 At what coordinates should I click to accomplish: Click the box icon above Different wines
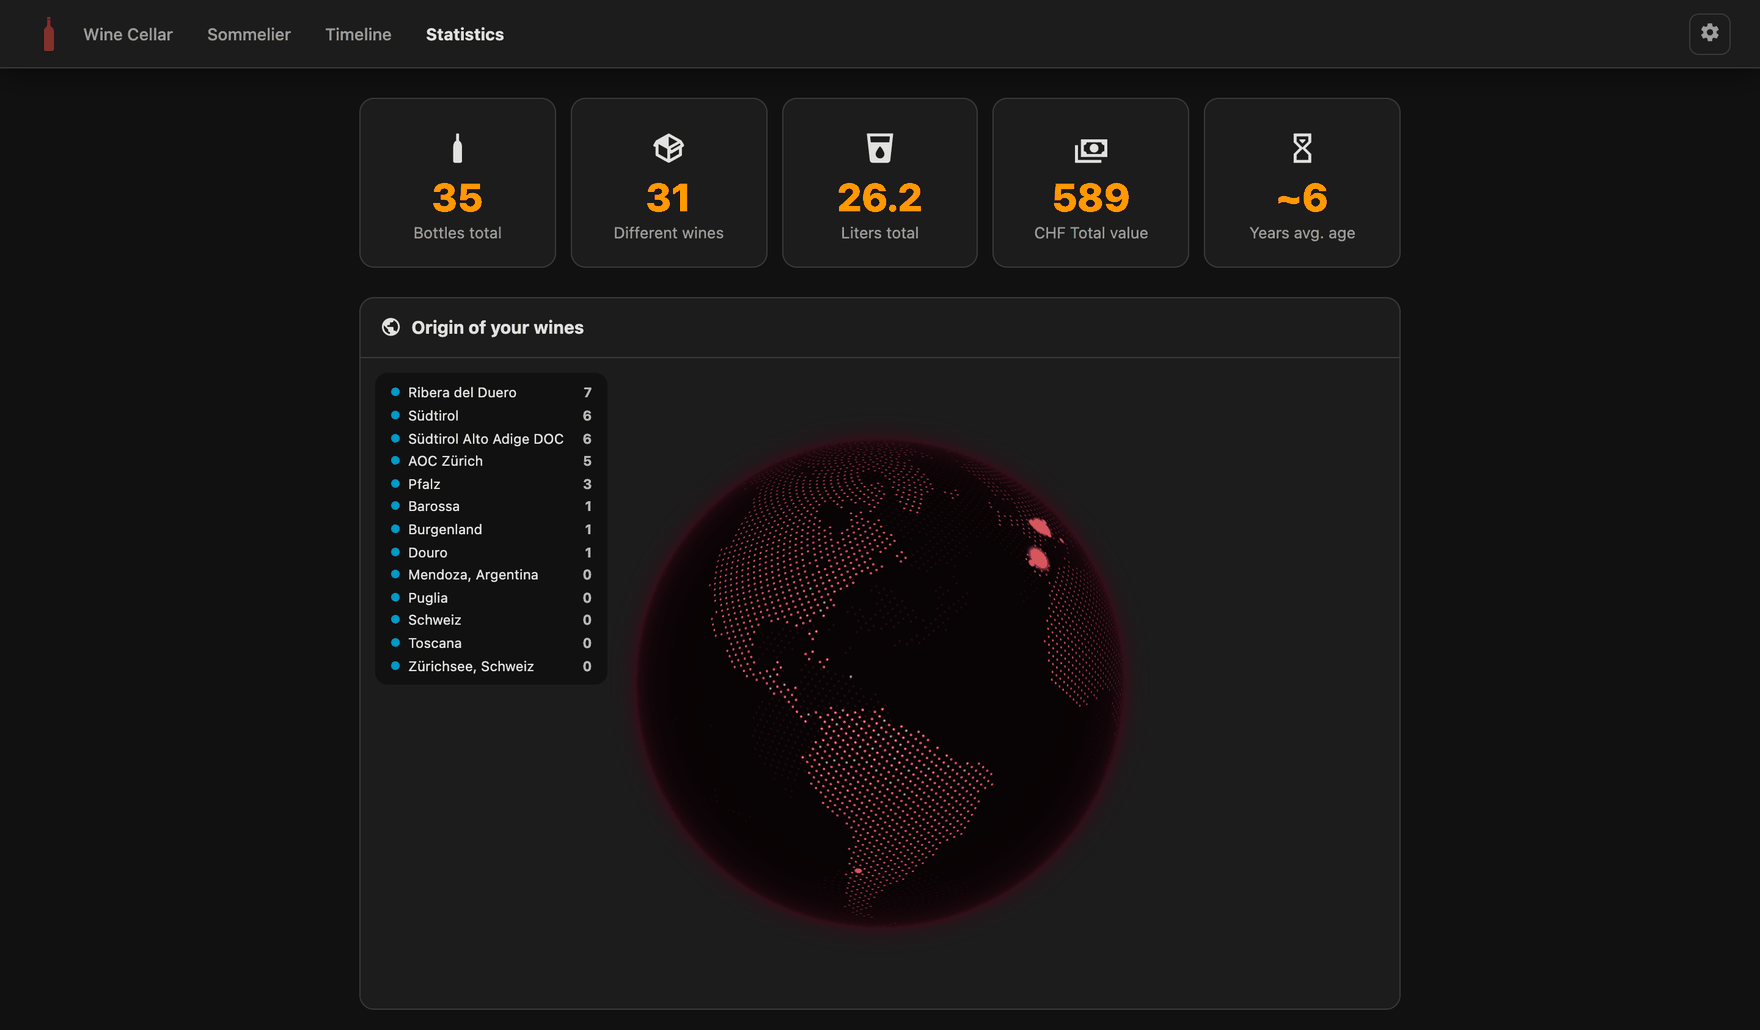click(x=668, y=148)
